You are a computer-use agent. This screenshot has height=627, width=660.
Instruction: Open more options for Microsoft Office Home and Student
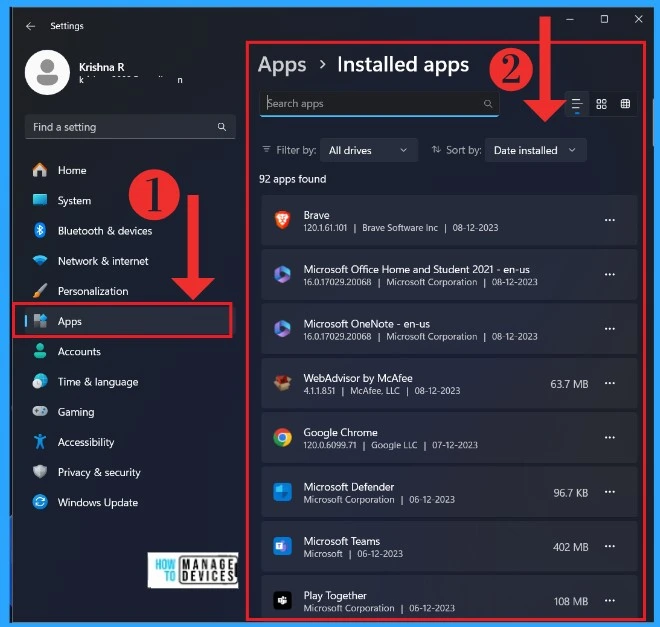609,274
